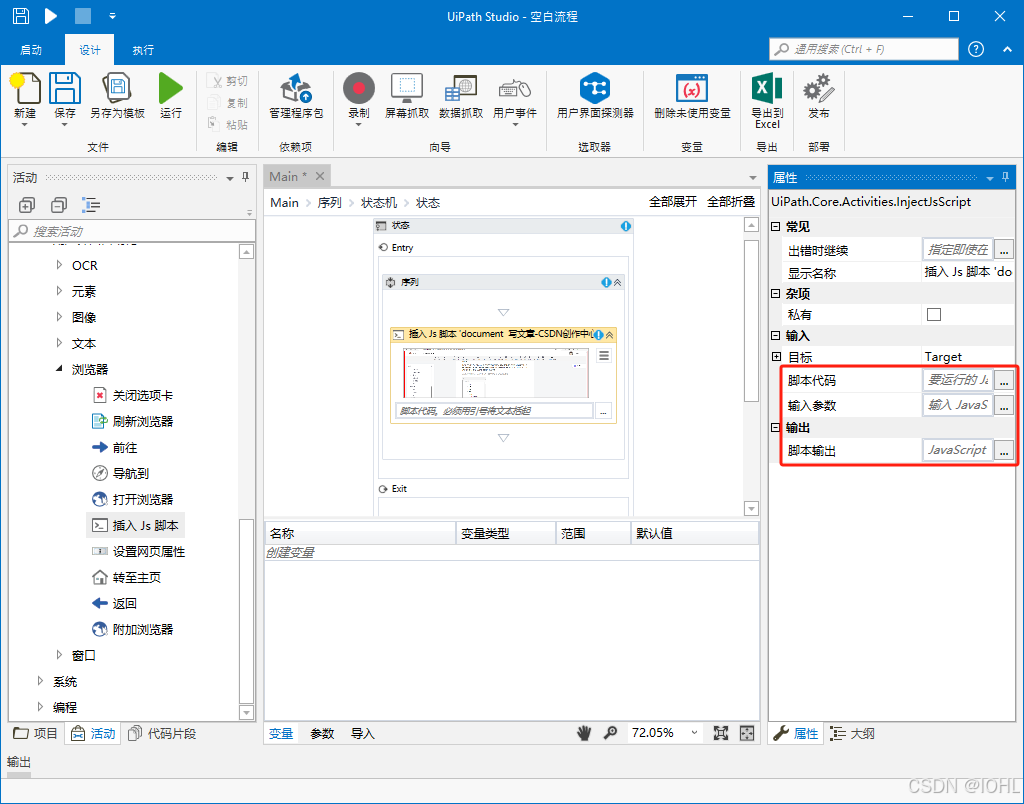Select the pan hand tool

point(584,733)
